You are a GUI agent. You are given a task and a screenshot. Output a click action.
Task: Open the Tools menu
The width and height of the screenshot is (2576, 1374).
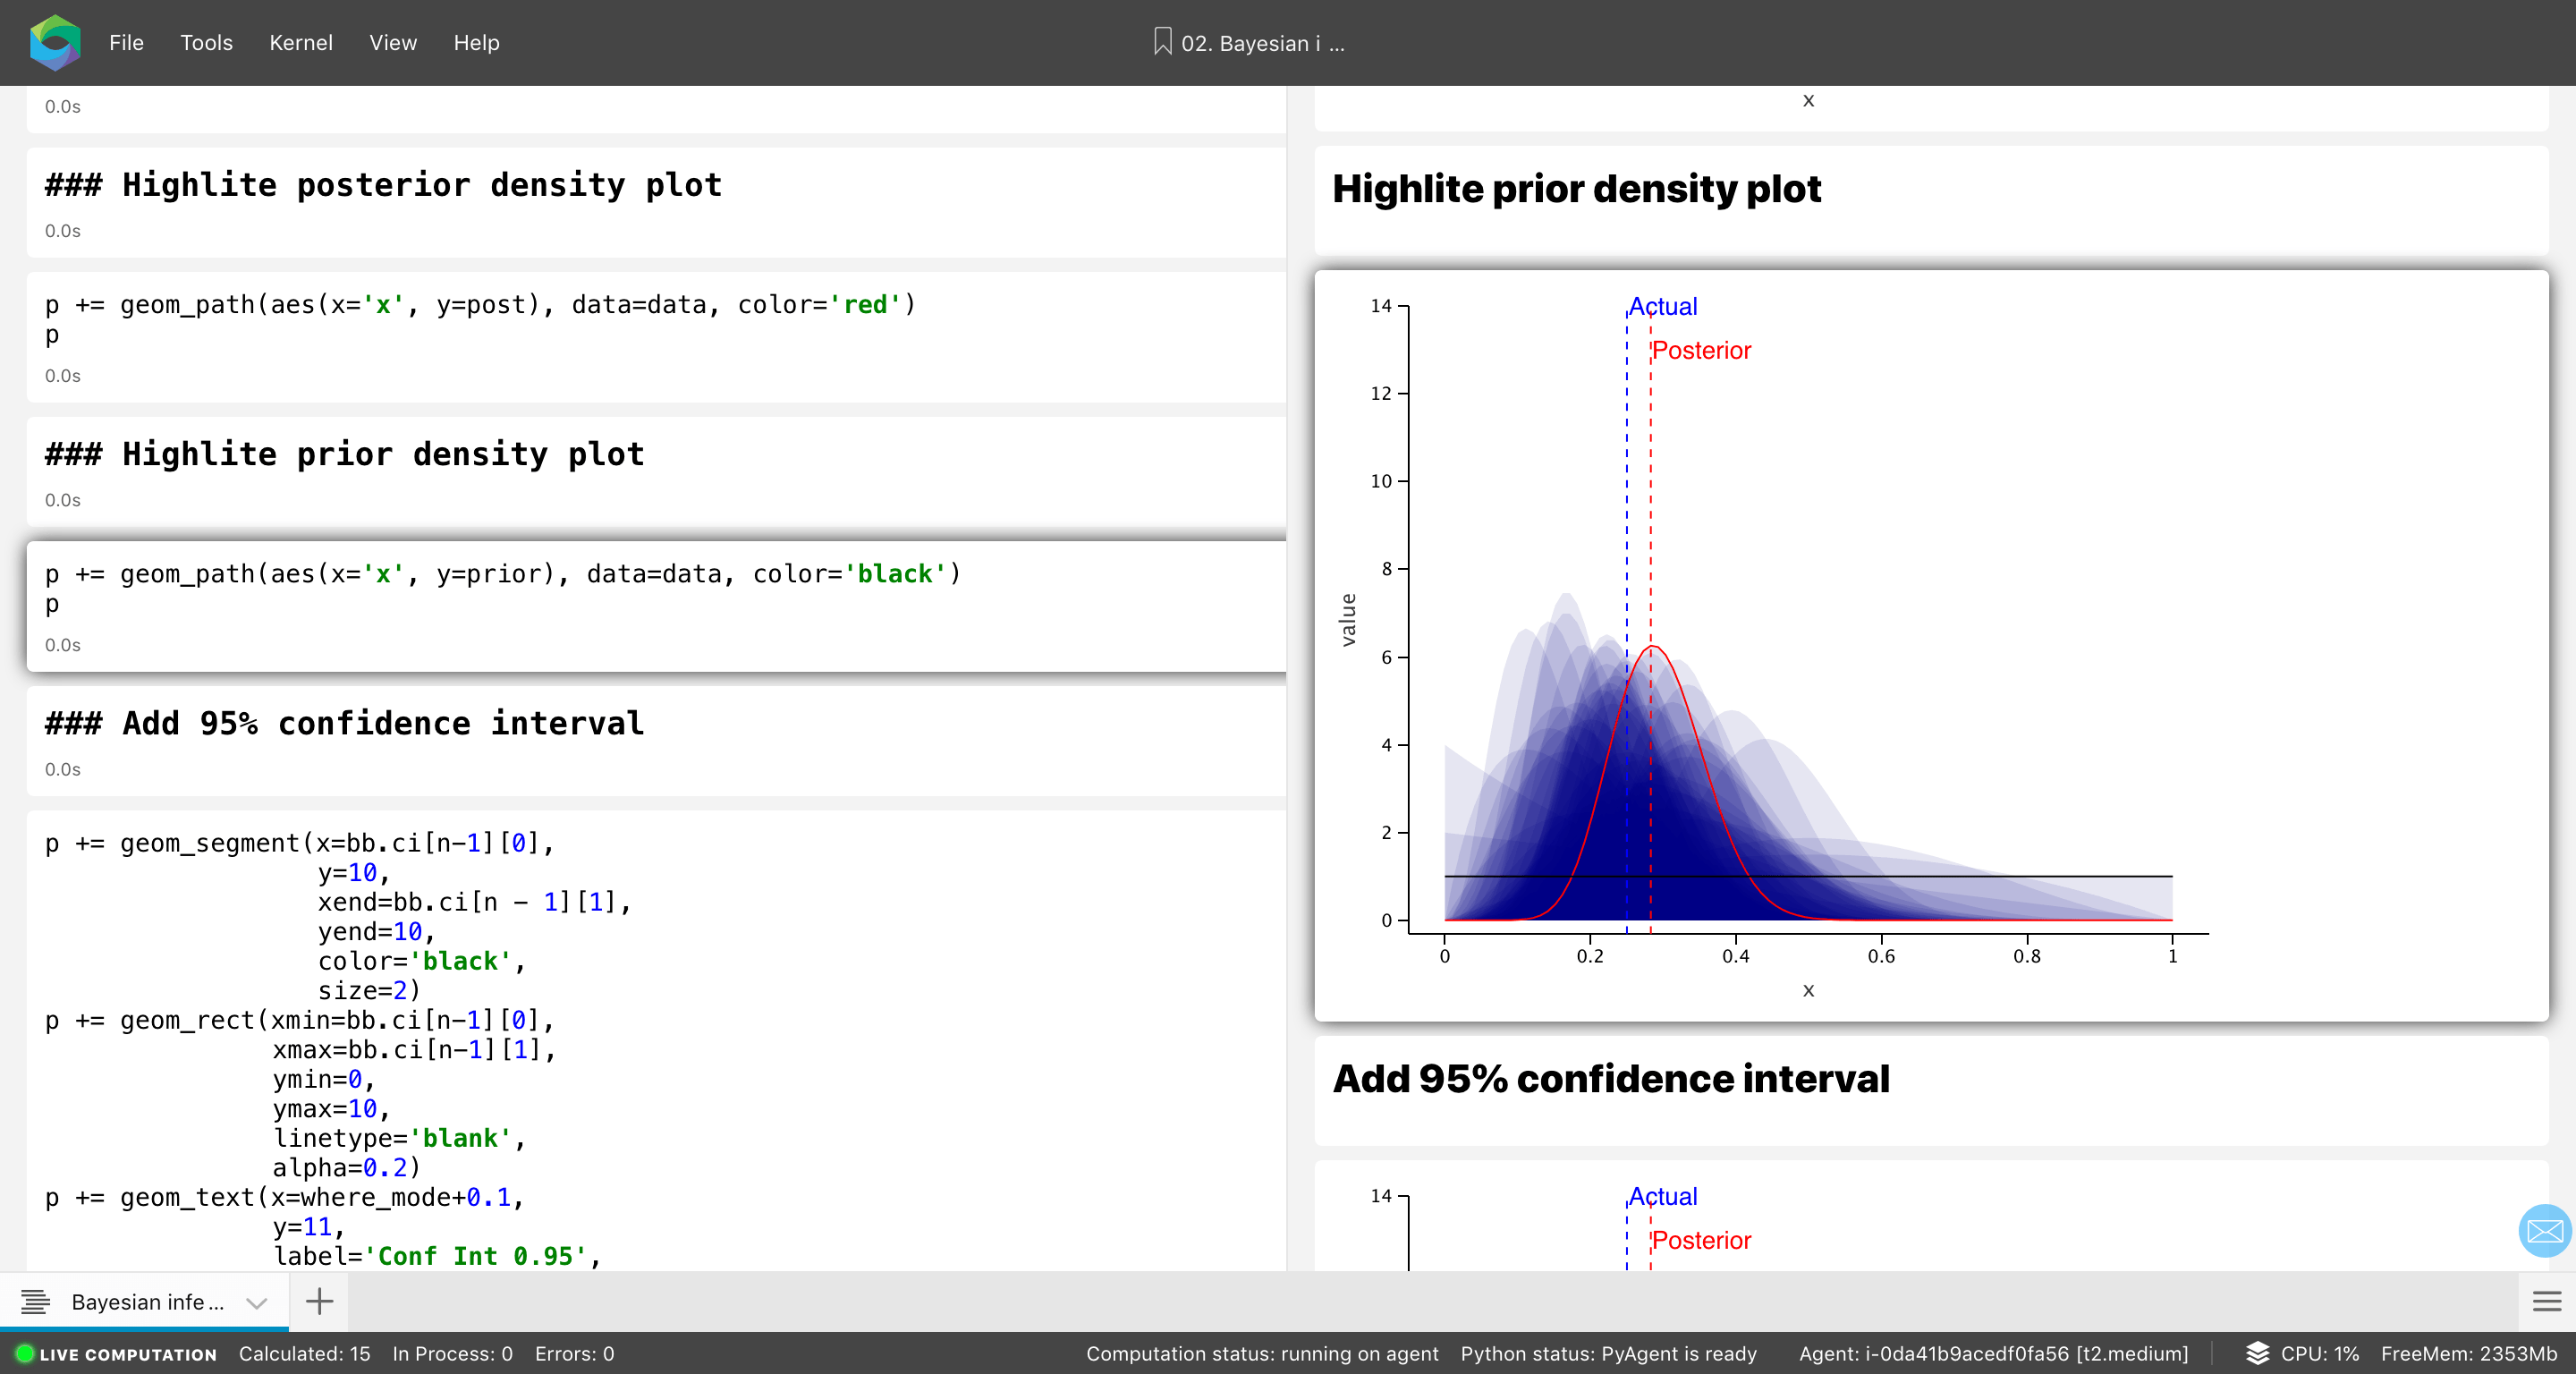click(206, 43)
